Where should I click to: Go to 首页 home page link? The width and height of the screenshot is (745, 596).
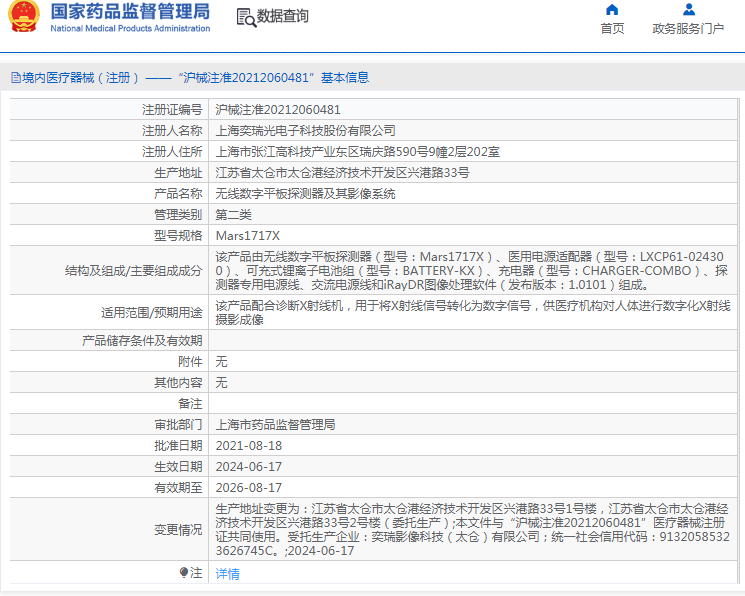(x=612, y=29)
